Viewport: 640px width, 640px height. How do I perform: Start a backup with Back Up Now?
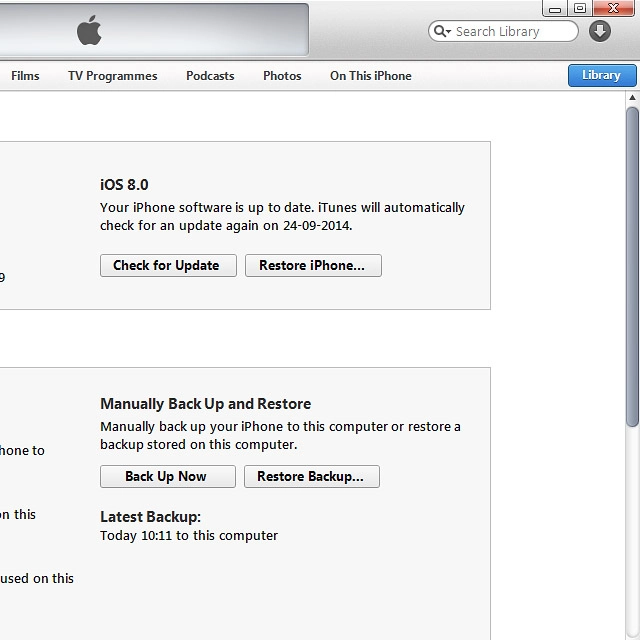coord(167,477)
